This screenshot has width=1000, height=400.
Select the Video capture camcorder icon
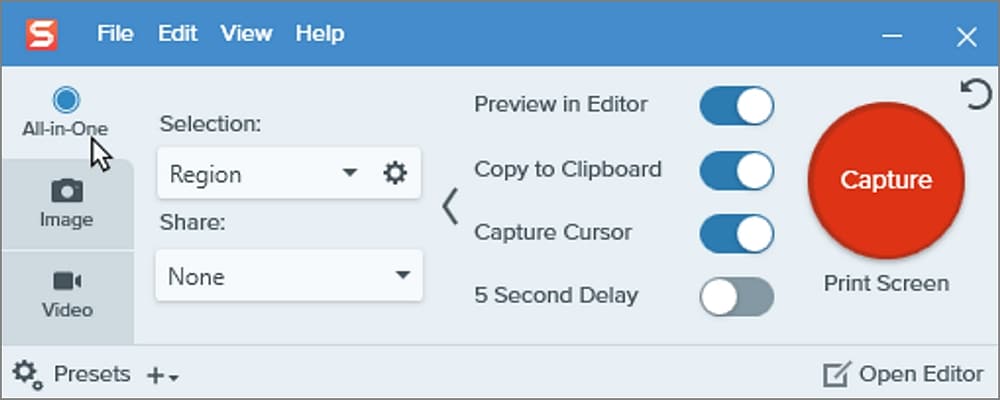click(66, 281)
